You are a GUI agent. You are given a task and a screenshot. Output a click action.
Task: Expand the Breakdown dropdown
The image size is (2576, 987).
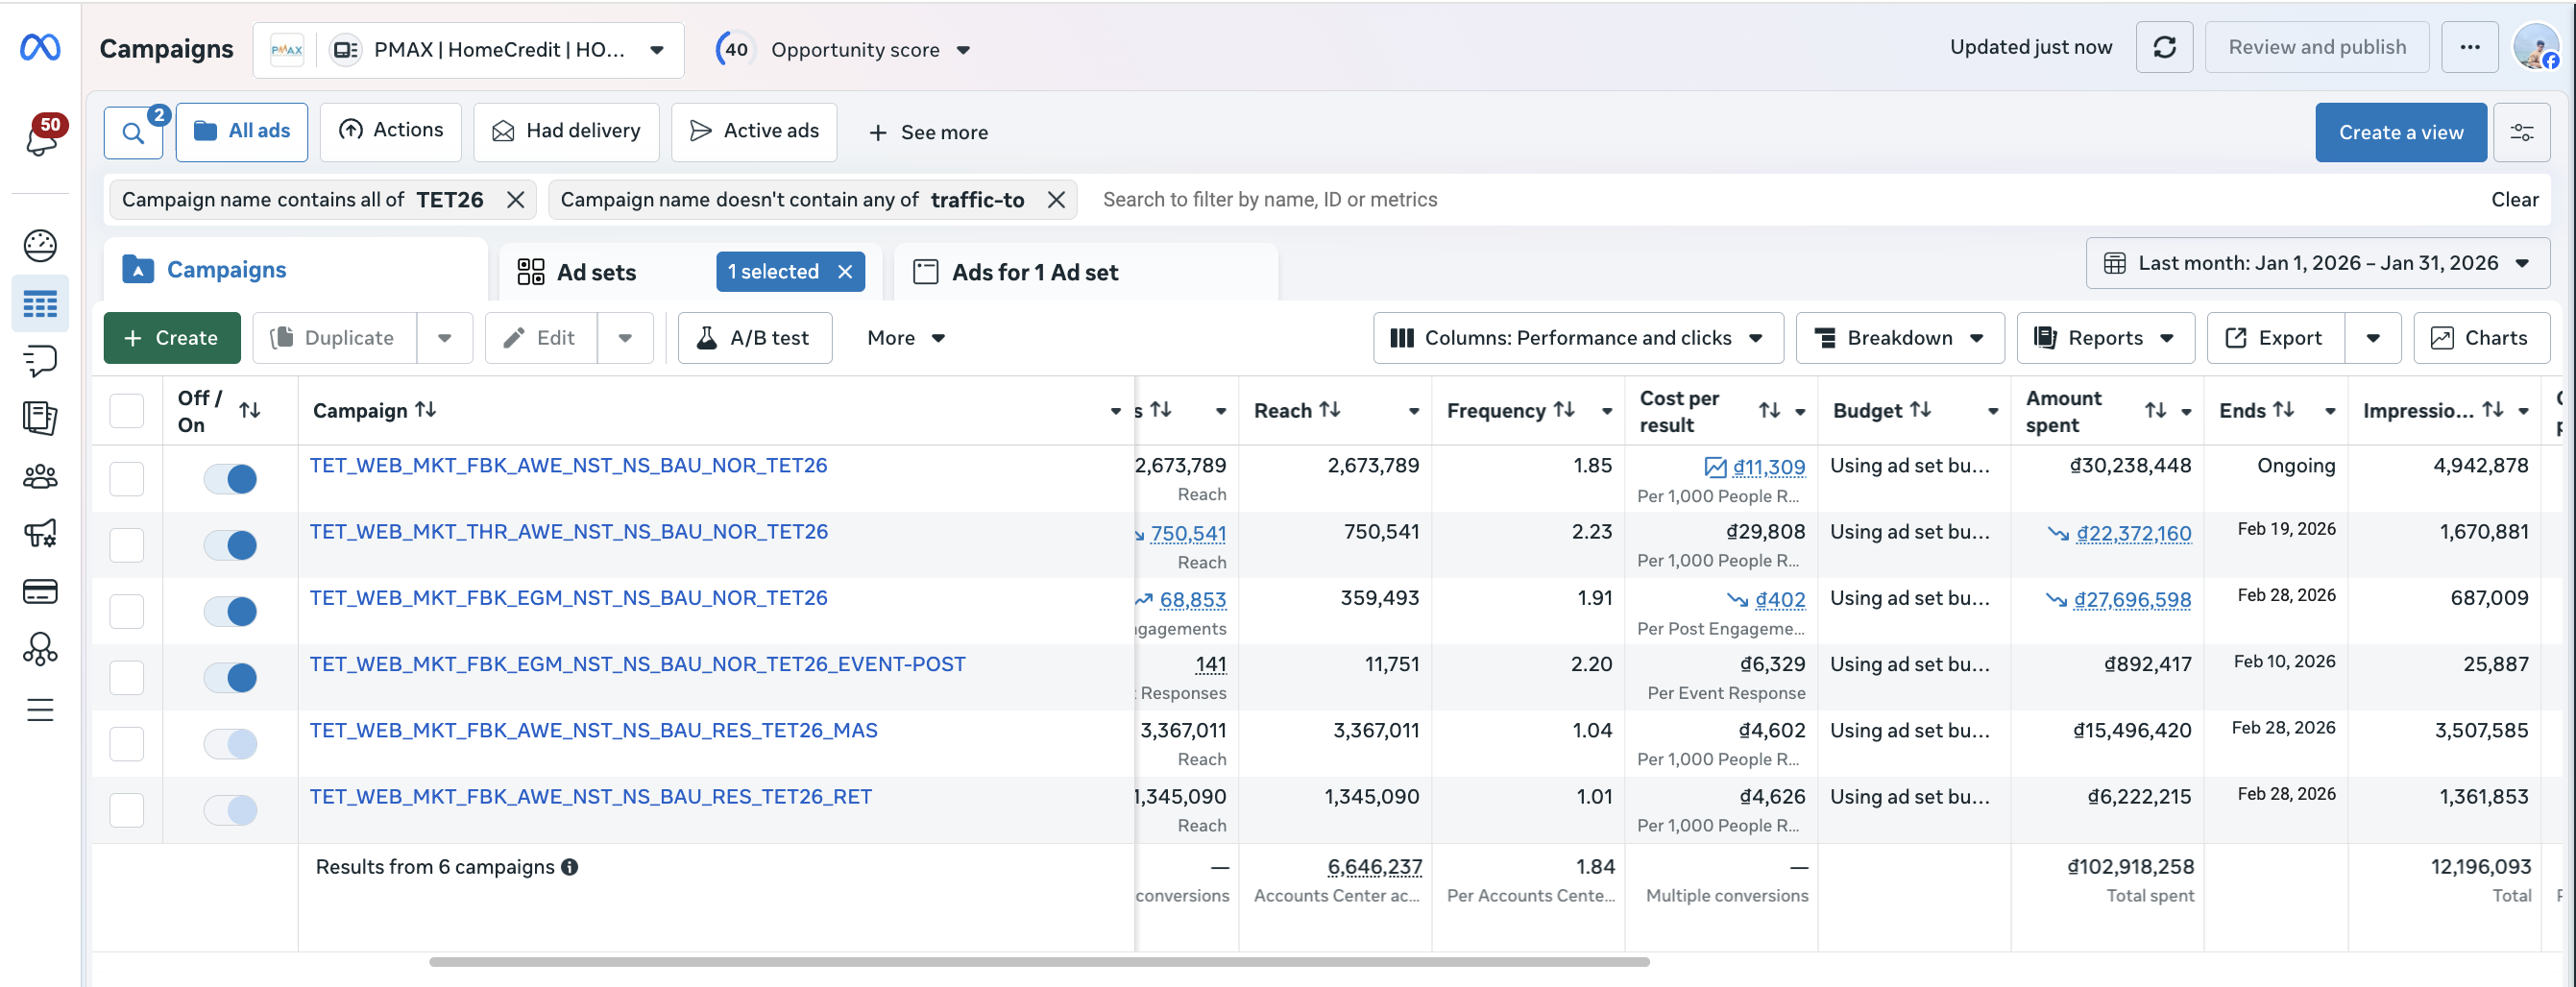coord(1899,338)
